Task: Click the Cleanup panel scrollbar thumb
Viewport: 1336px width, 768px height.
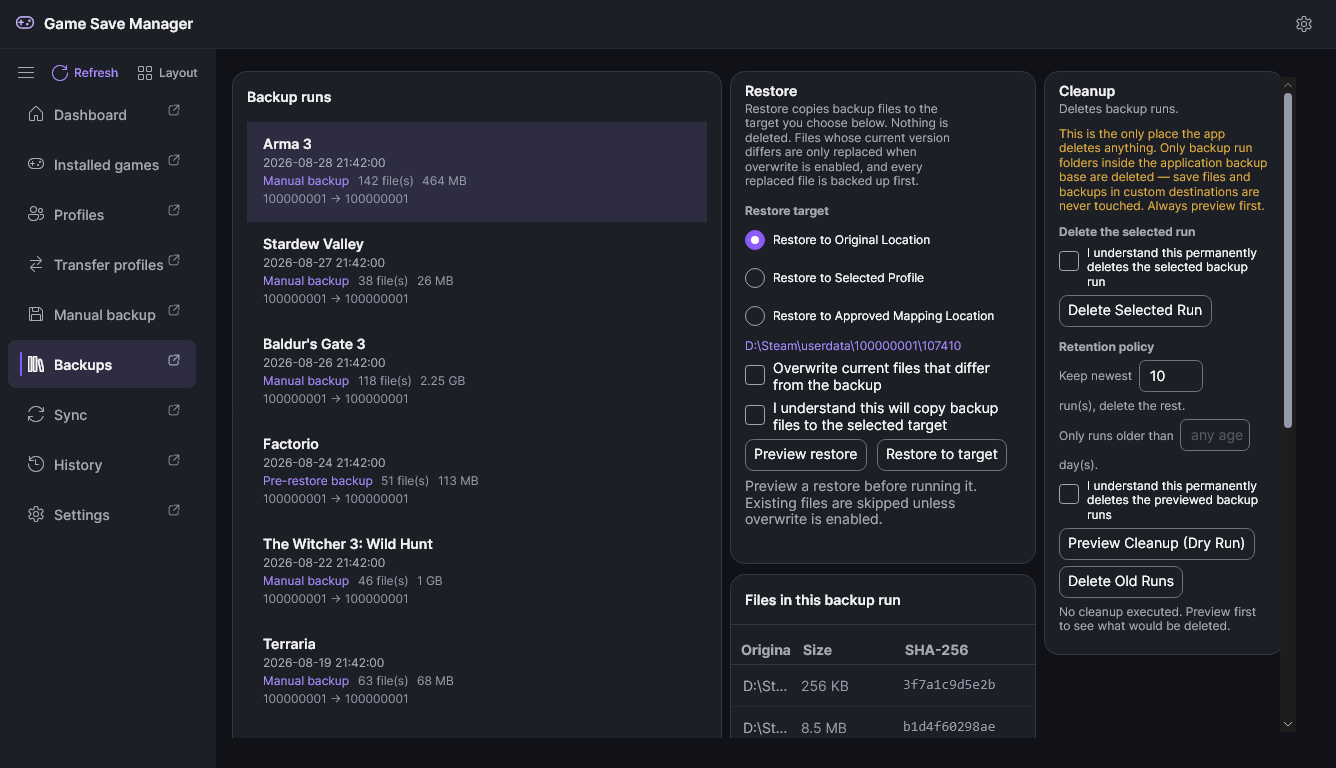Action: (1287, 260)
